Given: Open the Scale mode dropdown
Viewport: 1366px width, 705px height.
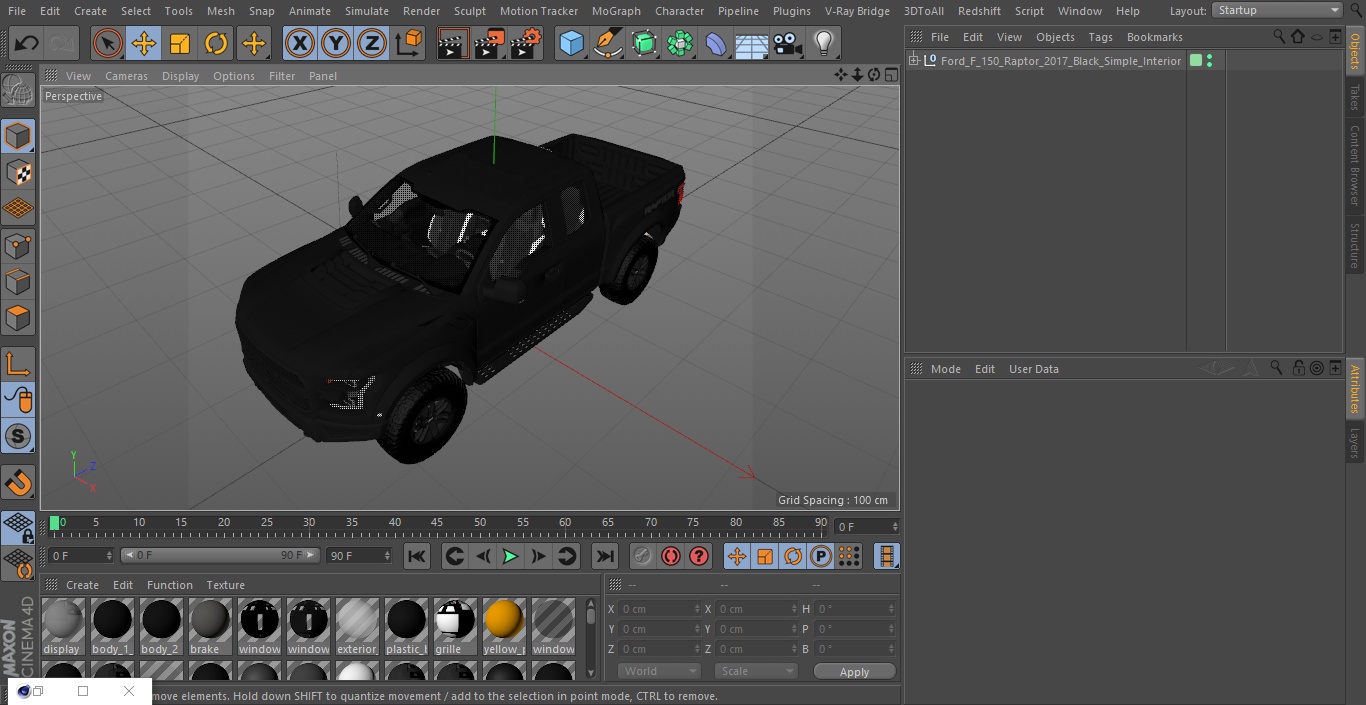Looking at the screenshot, I should pyautogui.click(x=756, y=671).
